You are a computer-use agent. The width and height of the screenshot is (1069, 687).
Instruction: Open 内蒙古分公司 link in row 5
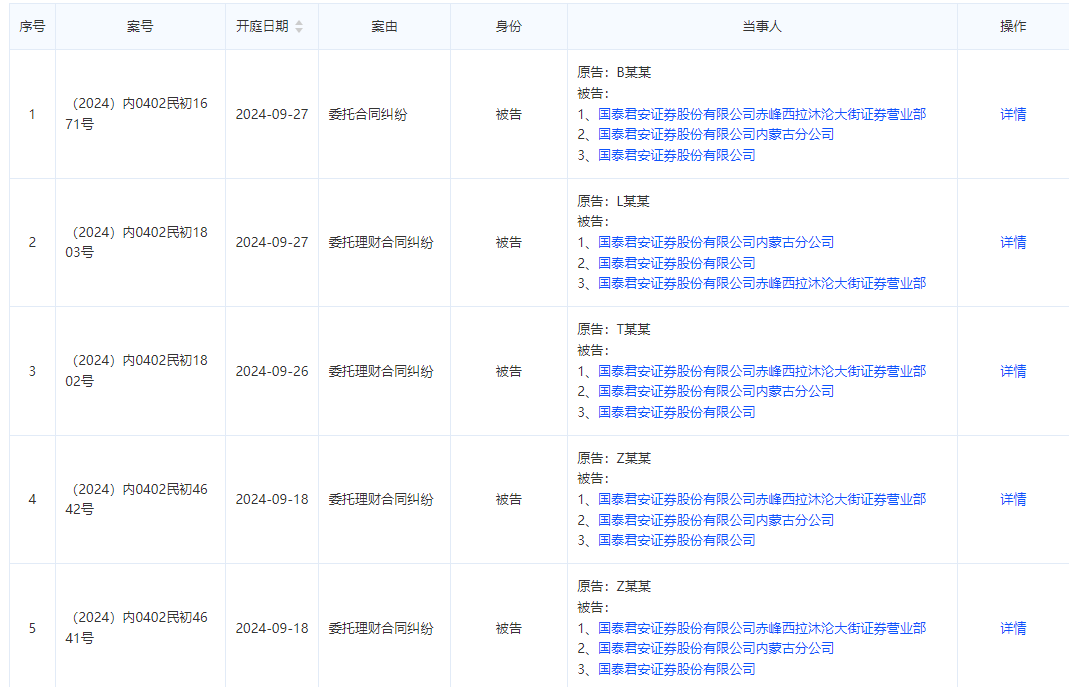[x=716, y=648]
